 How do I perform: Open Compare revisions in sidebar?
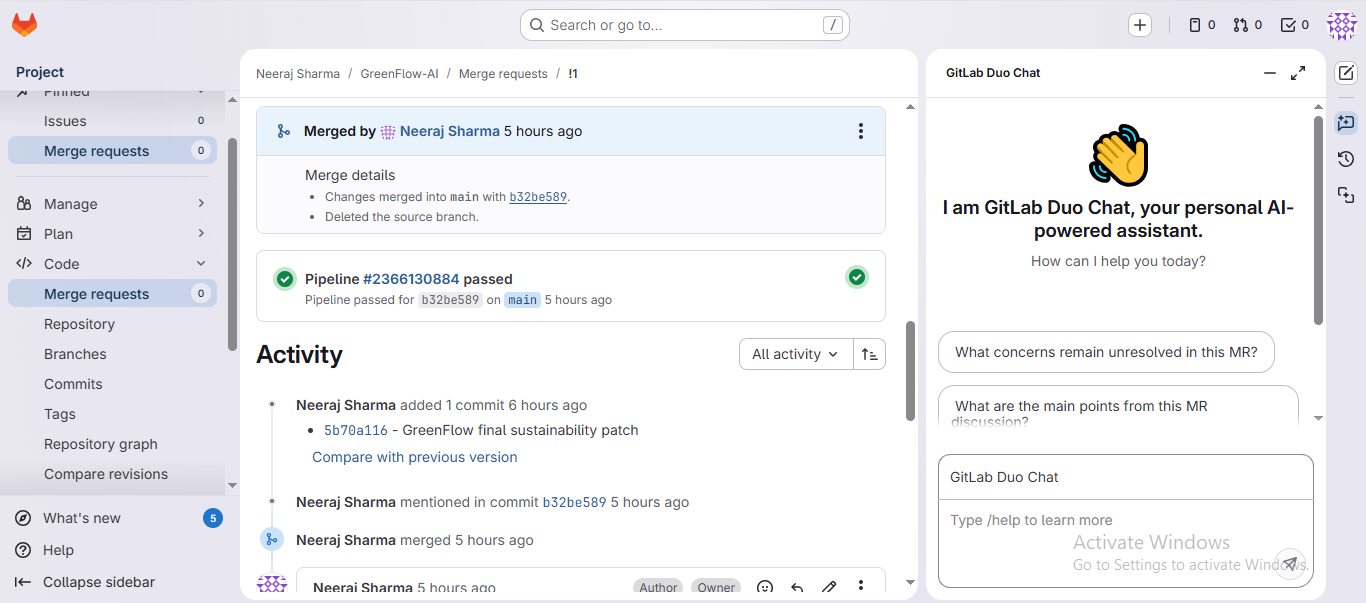click(x=112, y=474)
